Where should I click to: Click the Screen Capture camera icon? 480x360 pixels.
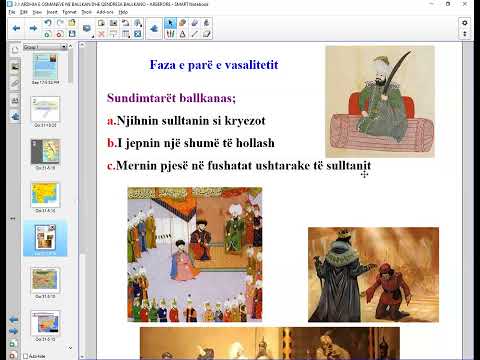[x=114, y=23]
